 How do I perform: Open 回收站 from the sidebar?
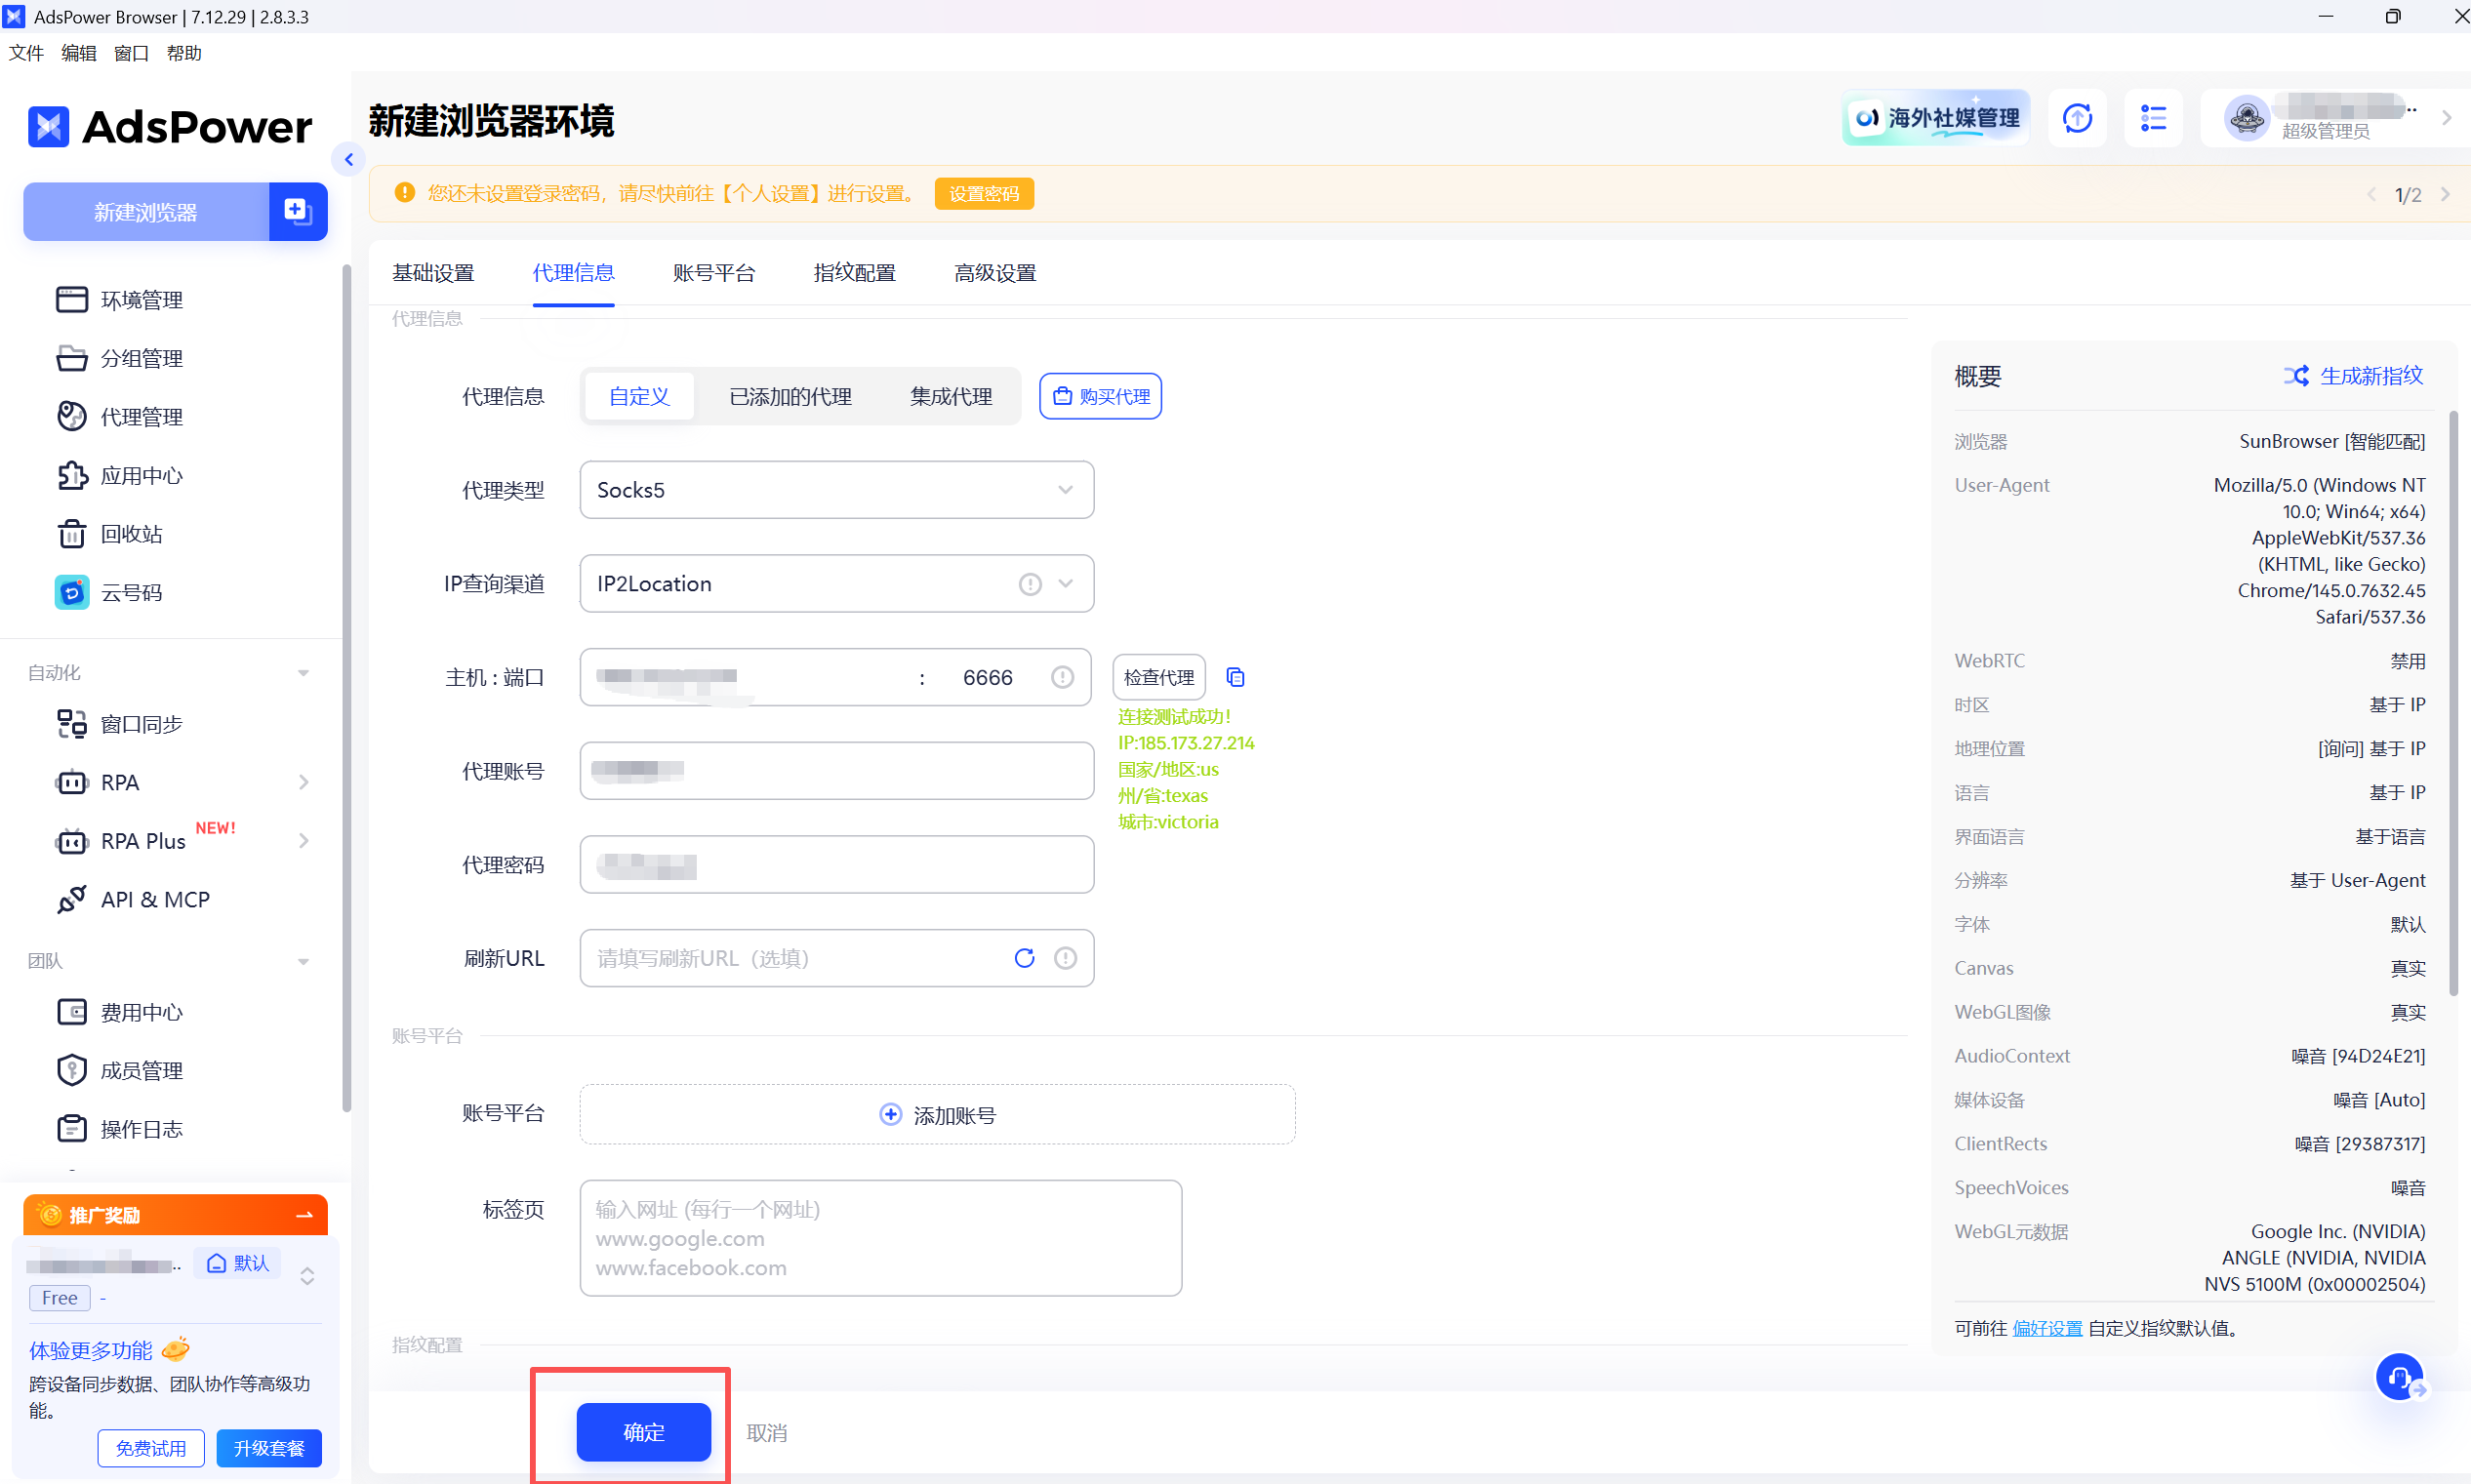tap(131, 534)
